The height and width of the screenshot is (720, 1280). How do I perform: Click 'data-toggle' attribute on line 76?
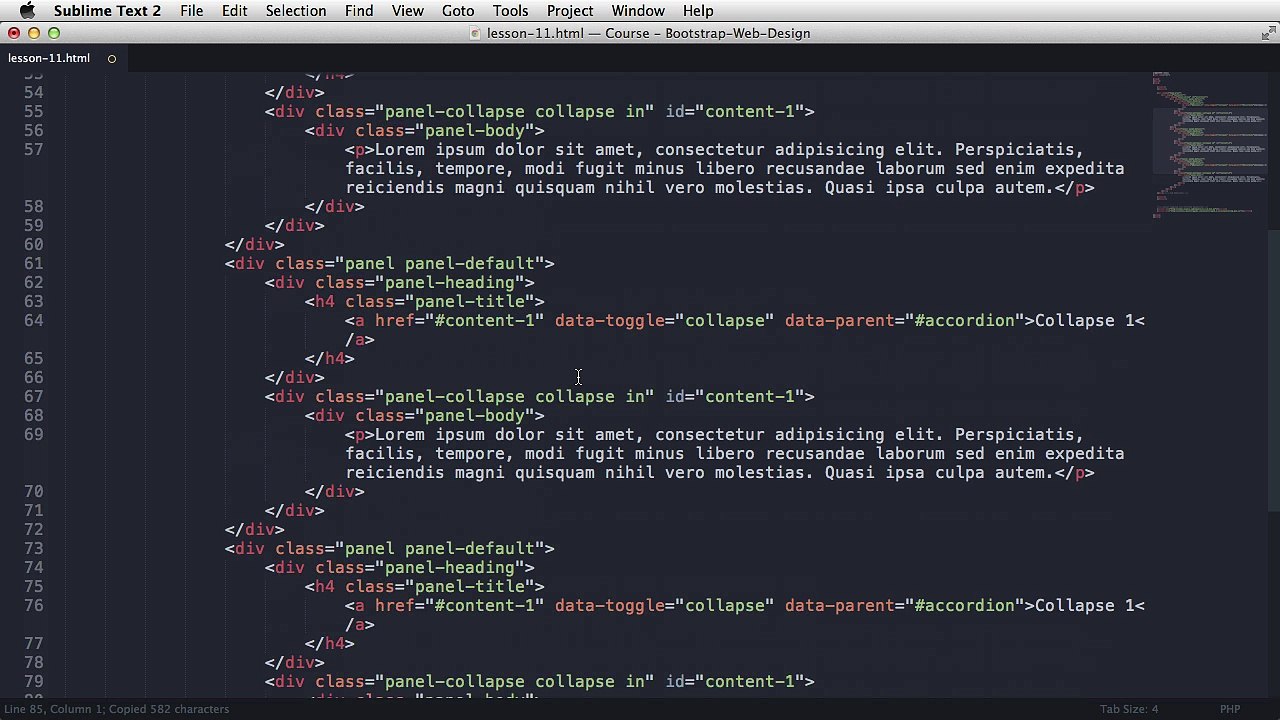pyautogui.click(x=609, y=606)
